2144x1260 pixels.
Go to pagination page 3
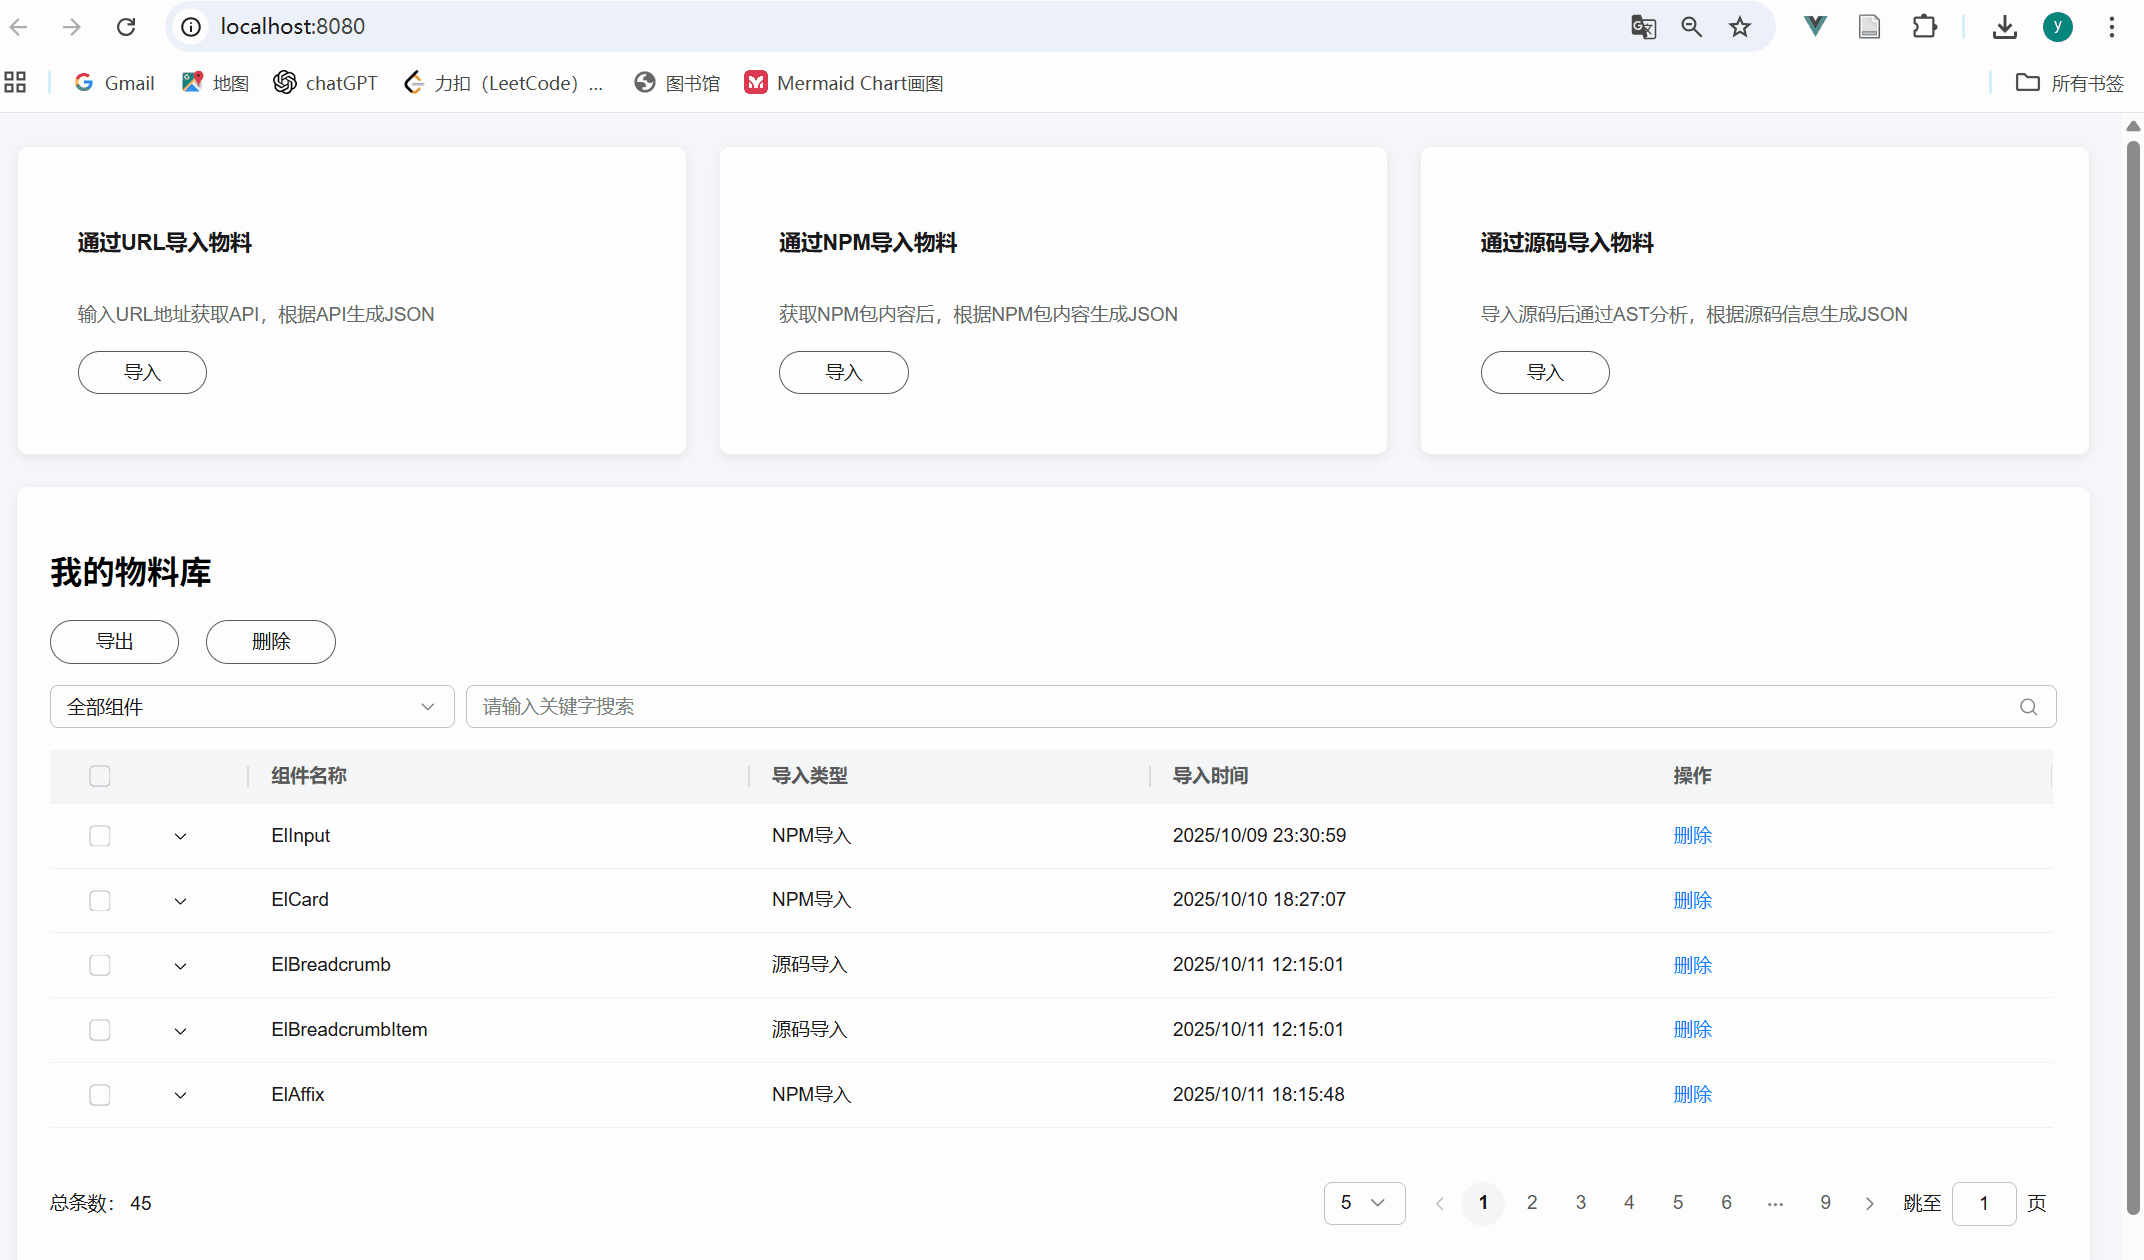1580,1203
